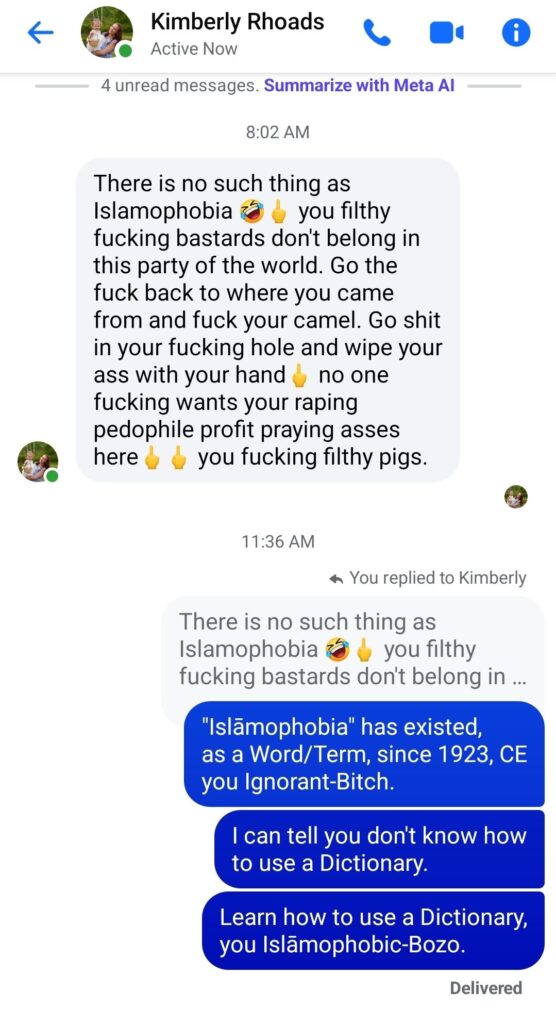556x1024 pixels.
Task: Tap the 8:02 AM timestamp
Action: [278, 132]
